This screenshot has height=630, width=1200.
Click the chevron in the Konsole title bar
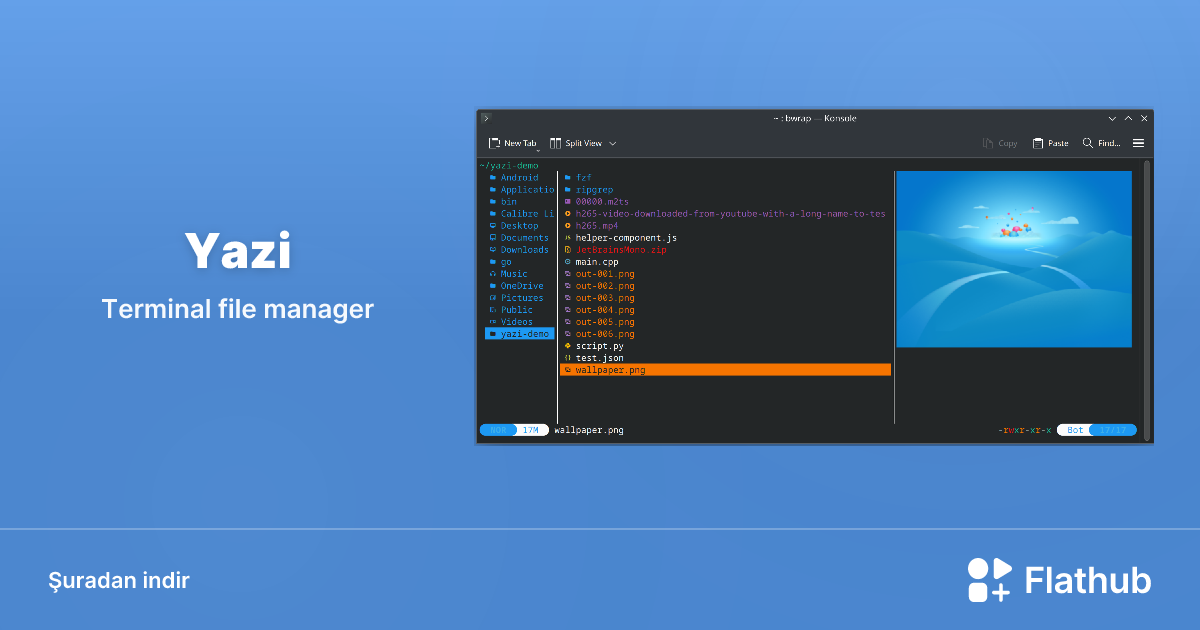click(x=1112, y=117)
